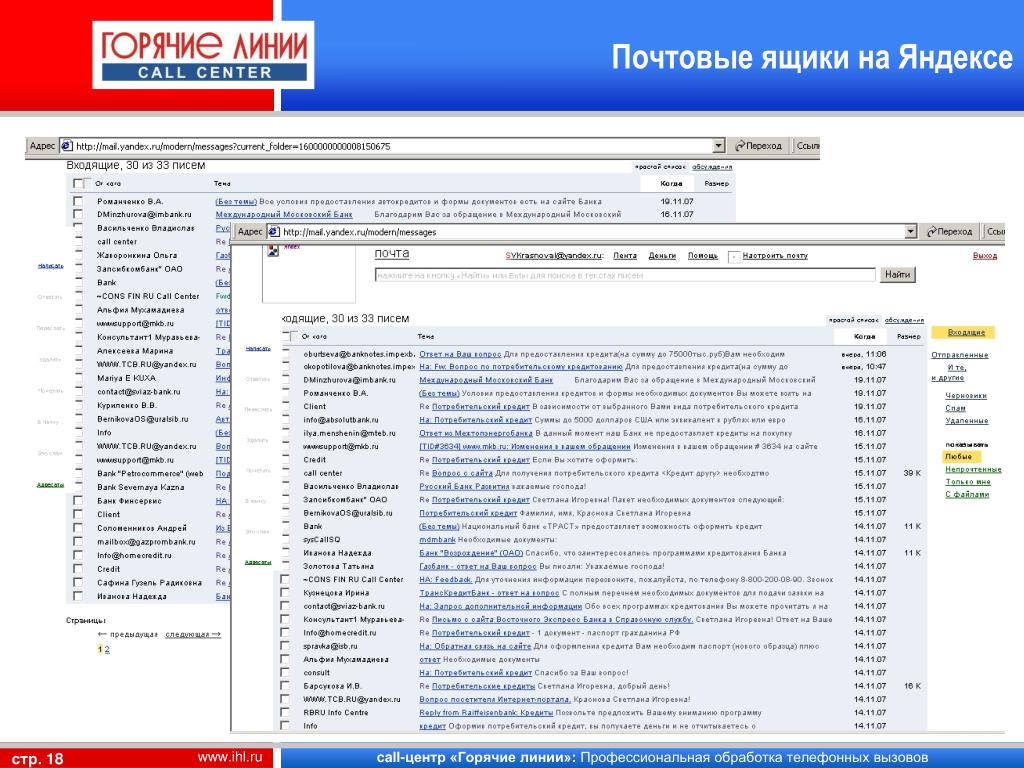This screenshot has width=1024, height=768.
Task: Select the С файлами filter
Action: [967, 494]
